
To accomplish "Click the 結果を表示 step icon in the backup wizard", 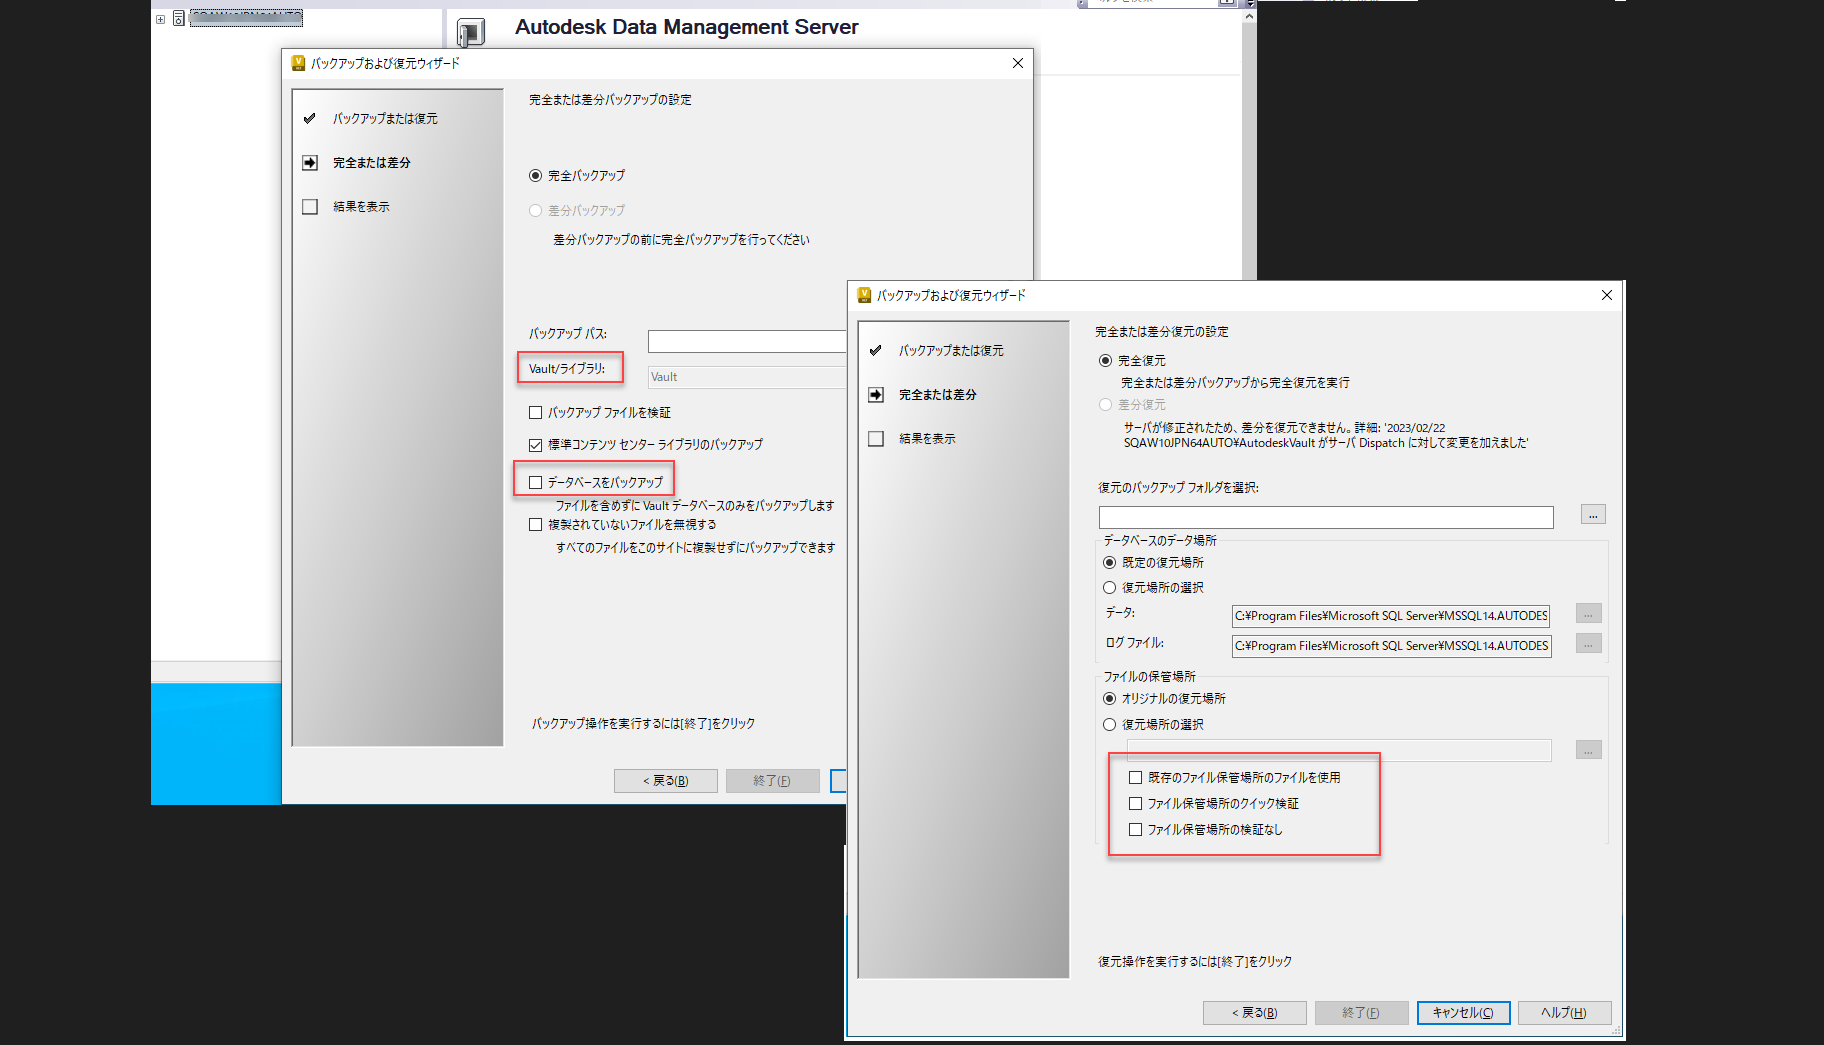I will [x=310, y=206].
